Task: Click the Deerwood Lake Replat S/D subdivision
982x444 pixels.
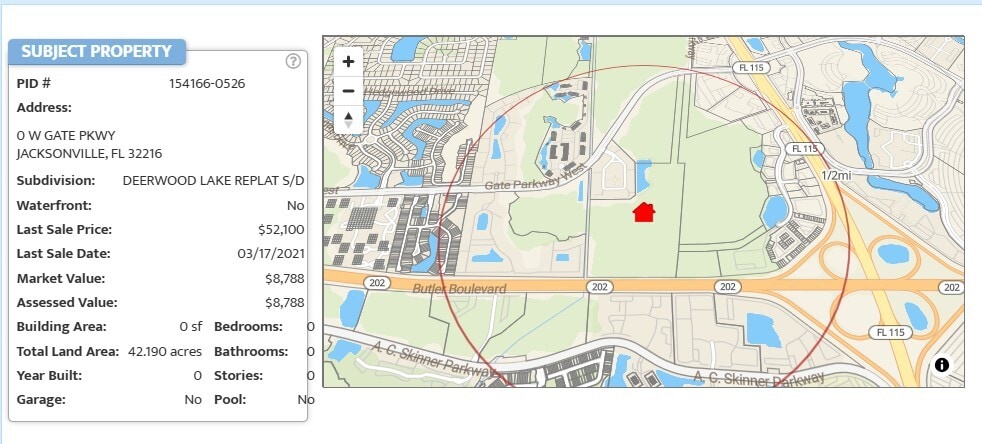Action: [x=214, y=180]
